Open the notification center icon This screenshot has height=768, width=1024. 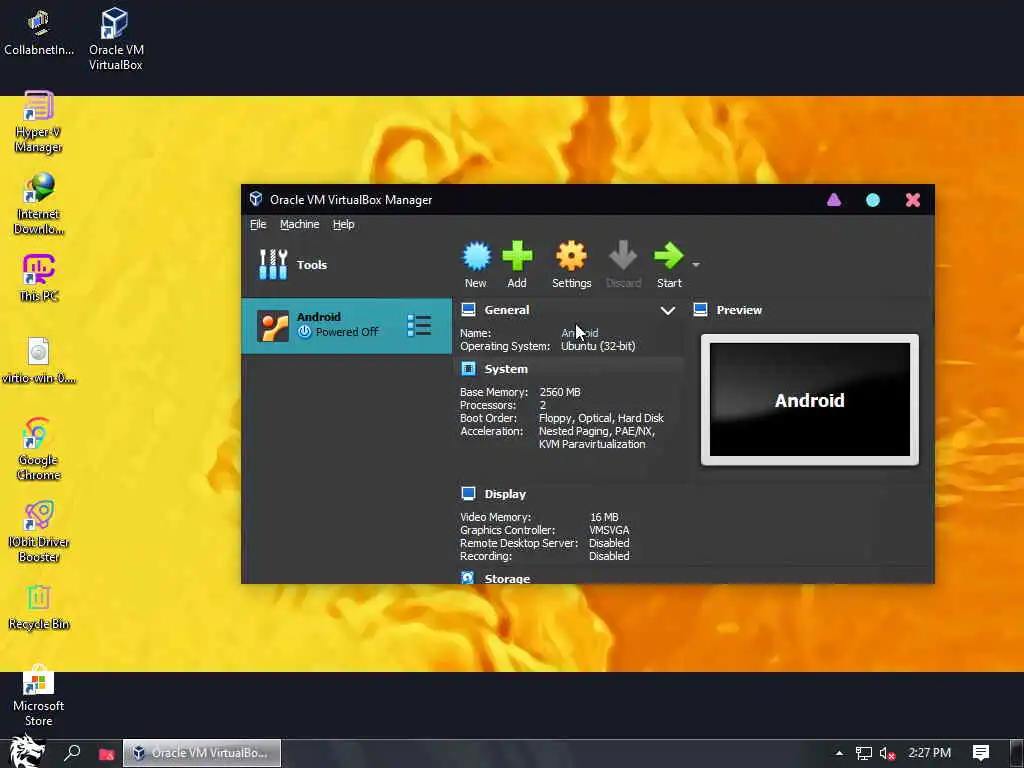980,753
